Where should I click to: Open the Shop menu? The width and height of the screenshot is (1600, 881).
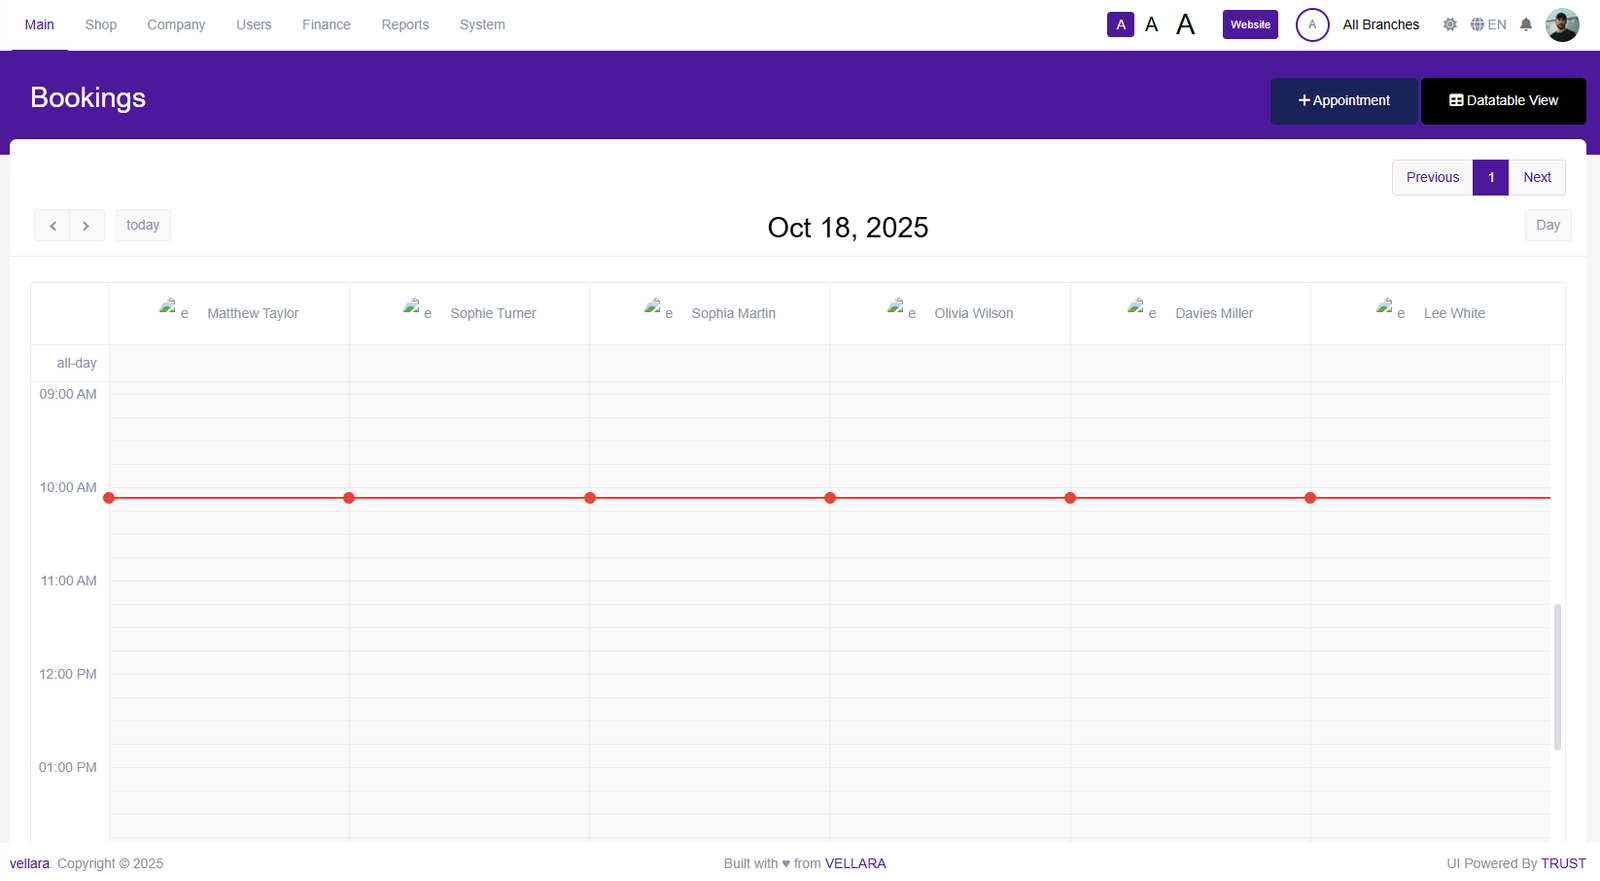click(x=101, y=25)
